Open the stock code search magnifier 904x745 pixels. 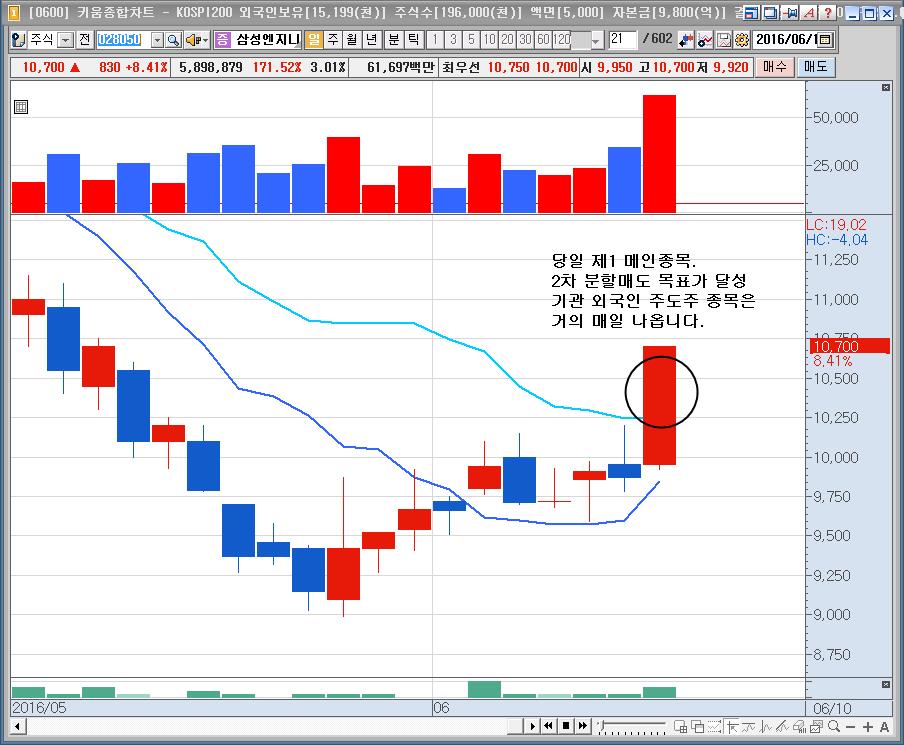tap(173, 40)
